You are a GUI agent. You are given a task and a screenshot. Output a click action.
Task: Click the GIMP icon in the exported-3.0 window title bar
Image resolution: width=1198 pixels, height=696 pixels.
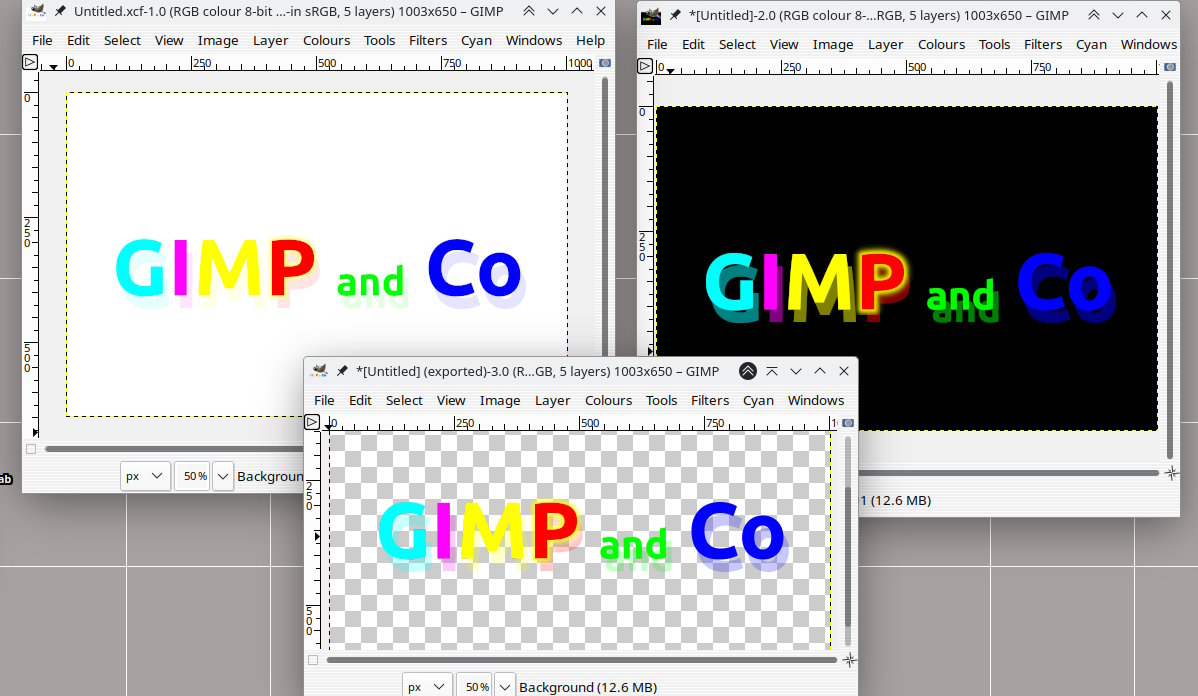(319, 371)
